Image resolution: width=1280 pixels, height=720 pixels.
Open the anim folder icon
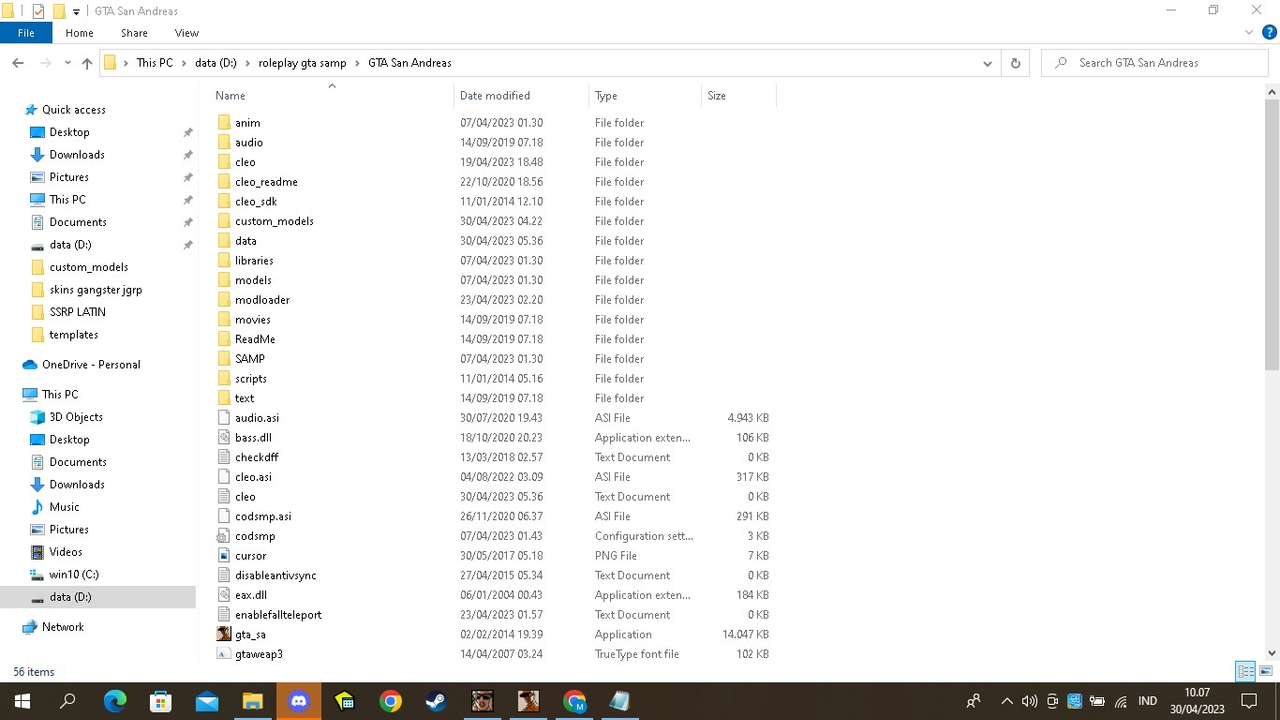[224, 123]
